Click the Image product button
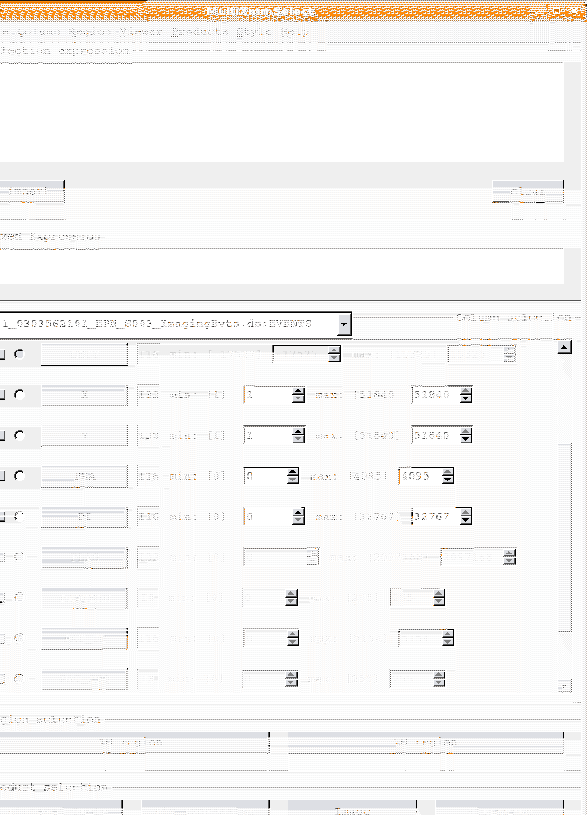The height and width of the screenshot is (815, 587). pos(352,808)
